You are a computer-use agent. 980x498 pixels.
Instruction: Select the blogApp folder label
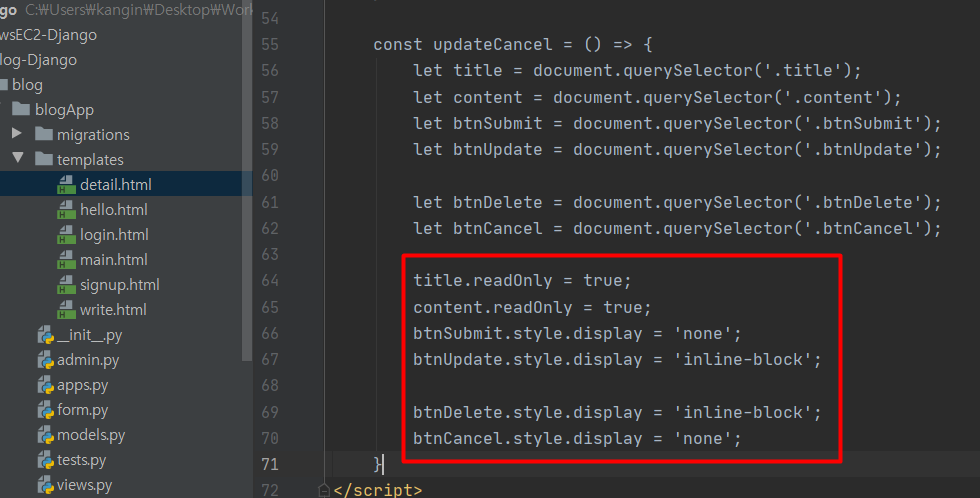(64, 110)
